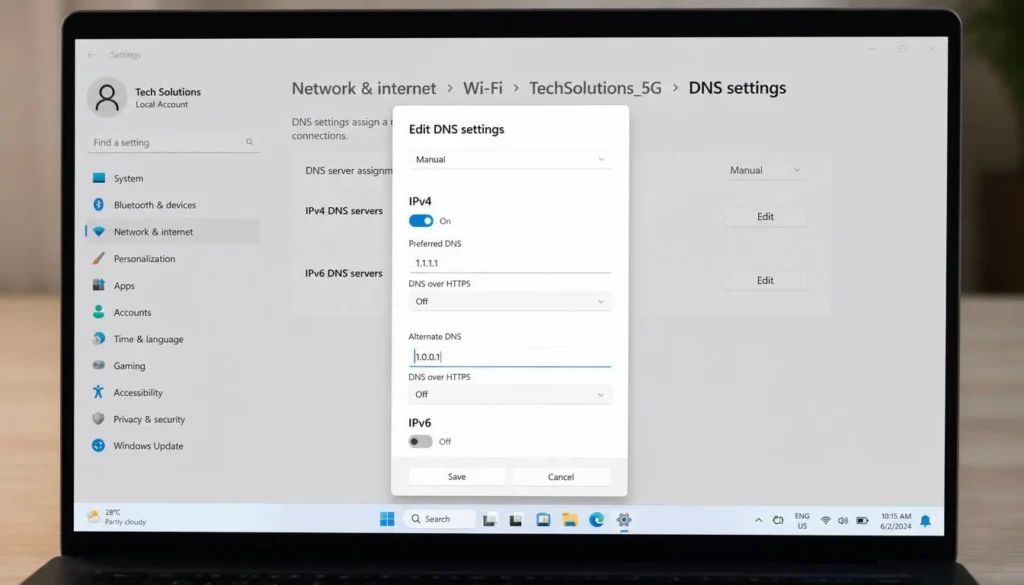Cancel the Edit DNS settings dialog
The height and width of the screenshot is (585, 1024).
[x=561, y=477]
